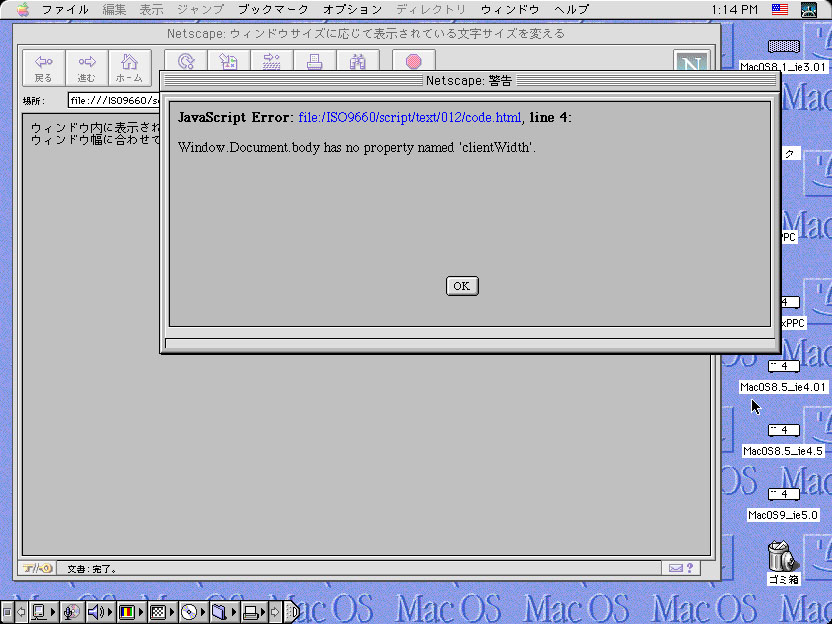This screenshot has height=624, width=832.
Task: Click the Open Location toolbar icon
Action: click(x=272, y=61)
